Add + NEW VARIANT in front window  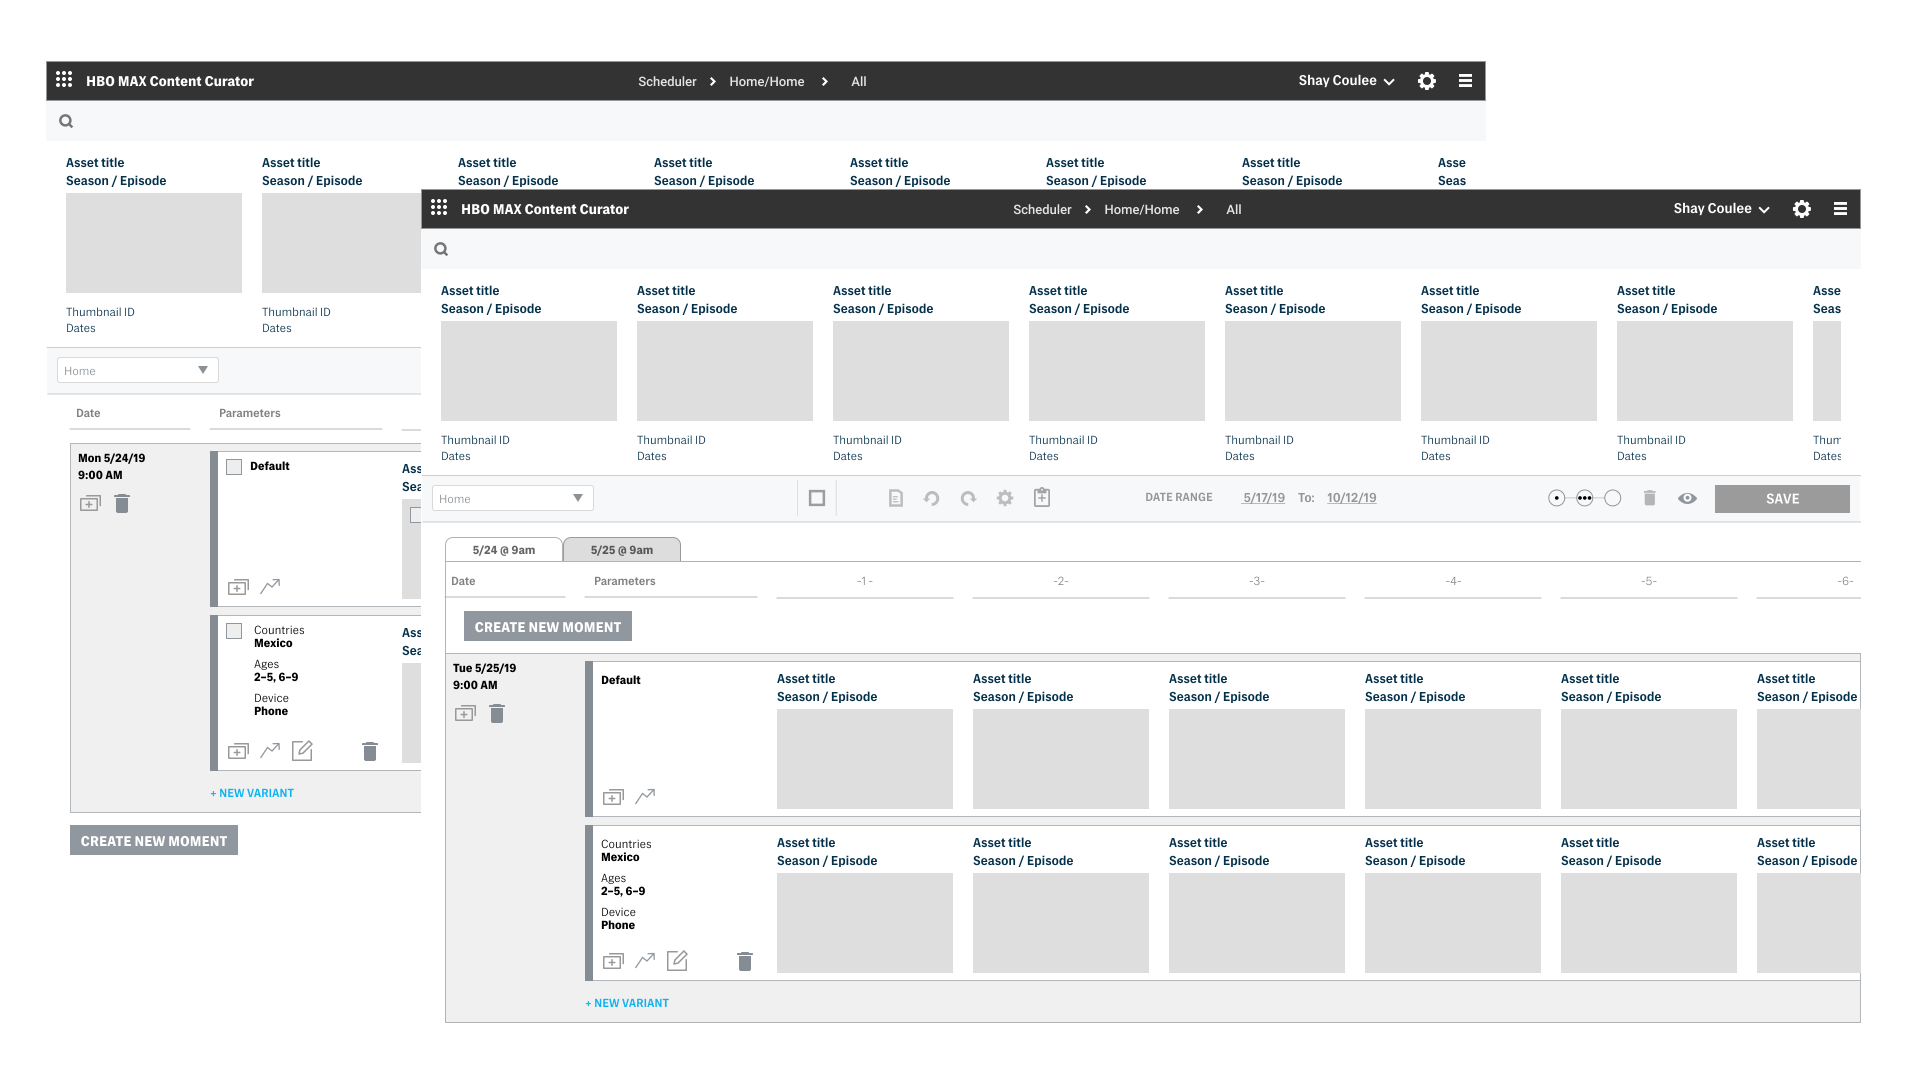point(627,1003)
